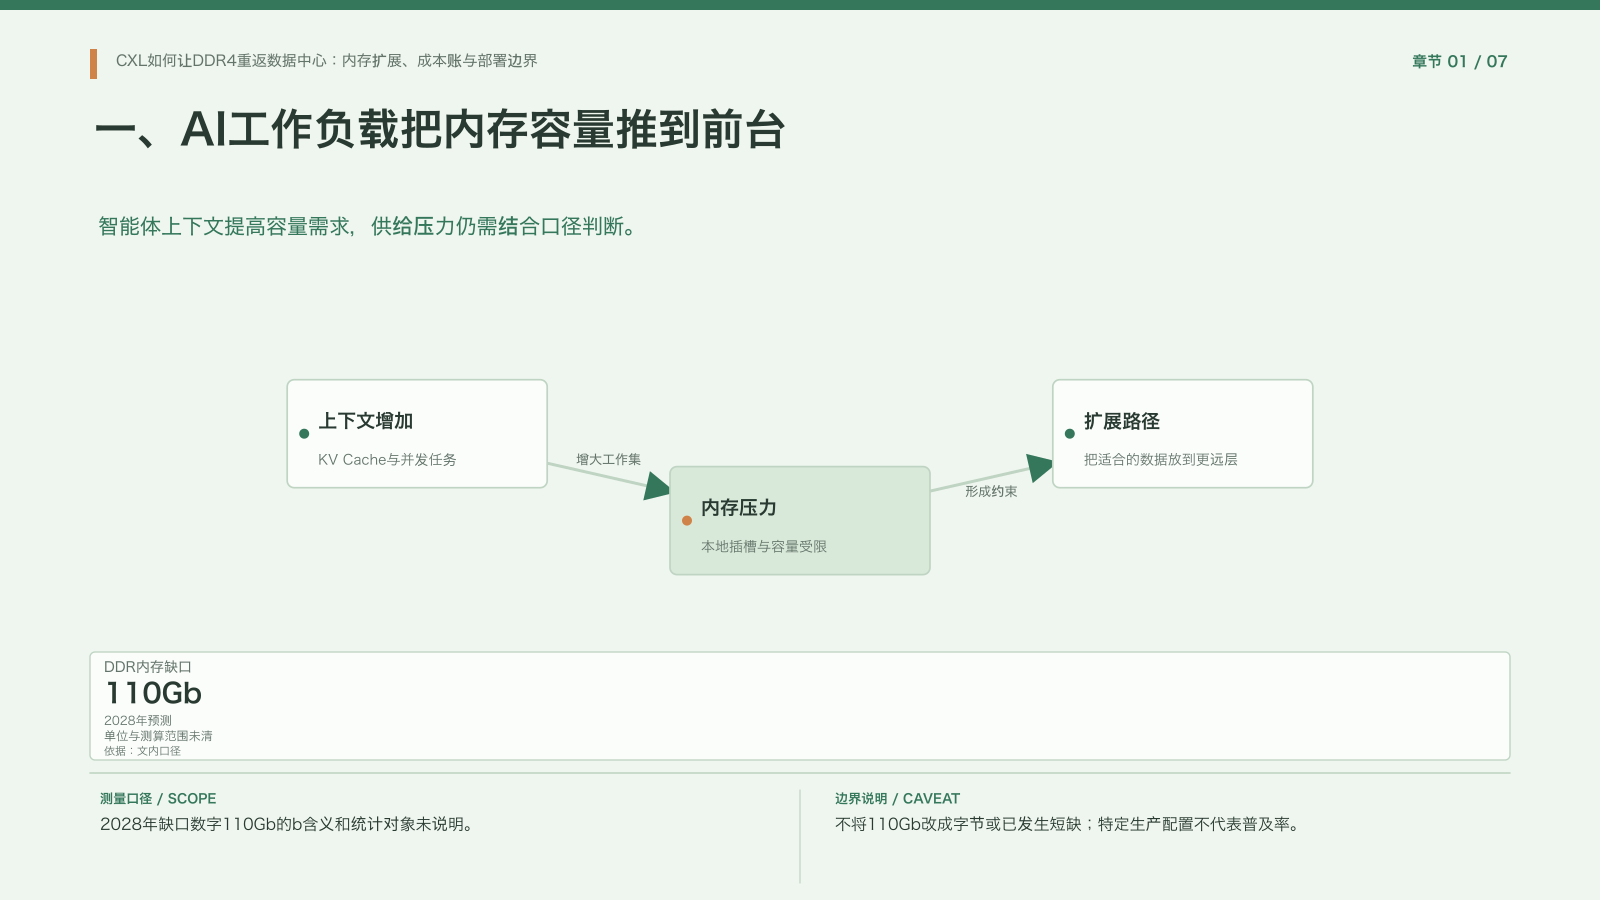This screenshot has height=900, width=1600.
Task: Click the 测量口径 / SCOPE heading
Action: click(158, 799)
